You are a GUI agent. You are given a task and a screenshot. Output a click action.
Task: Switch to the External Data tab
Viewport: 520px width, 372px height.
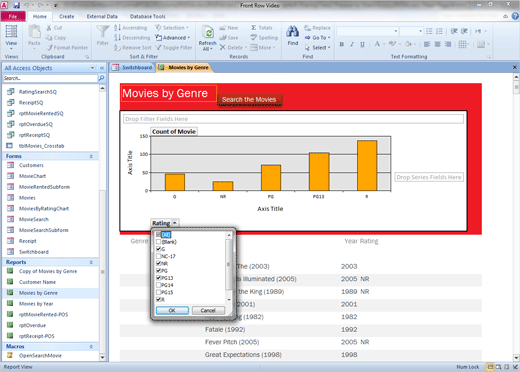pos(102,16)
